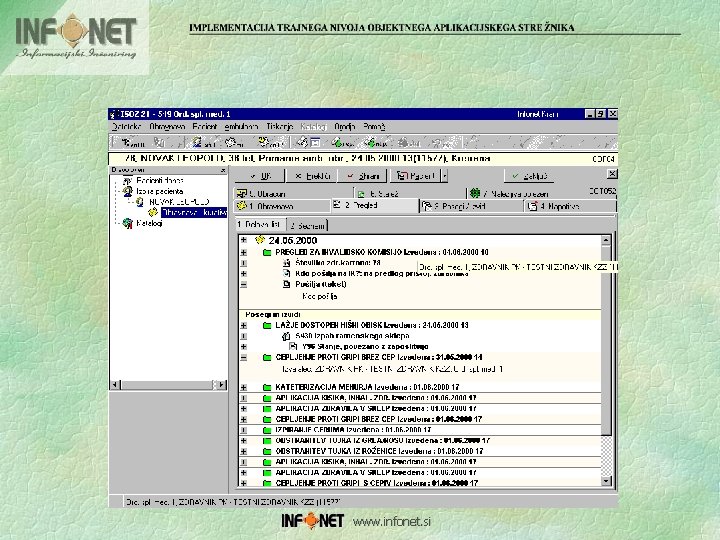Select the NOVAK LEOPOLD tree node
The image size is (720, 540).
tap(179, 202)
